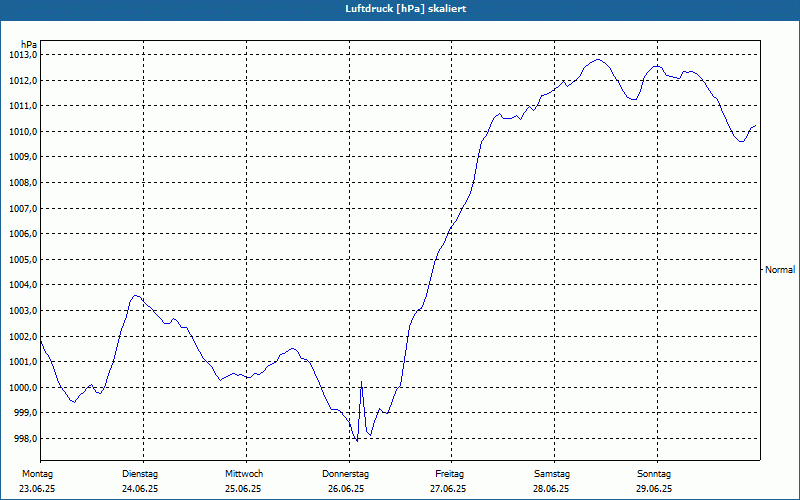Click the 'Dienstag' day label
800x500 pixels.
pos(140,474)
